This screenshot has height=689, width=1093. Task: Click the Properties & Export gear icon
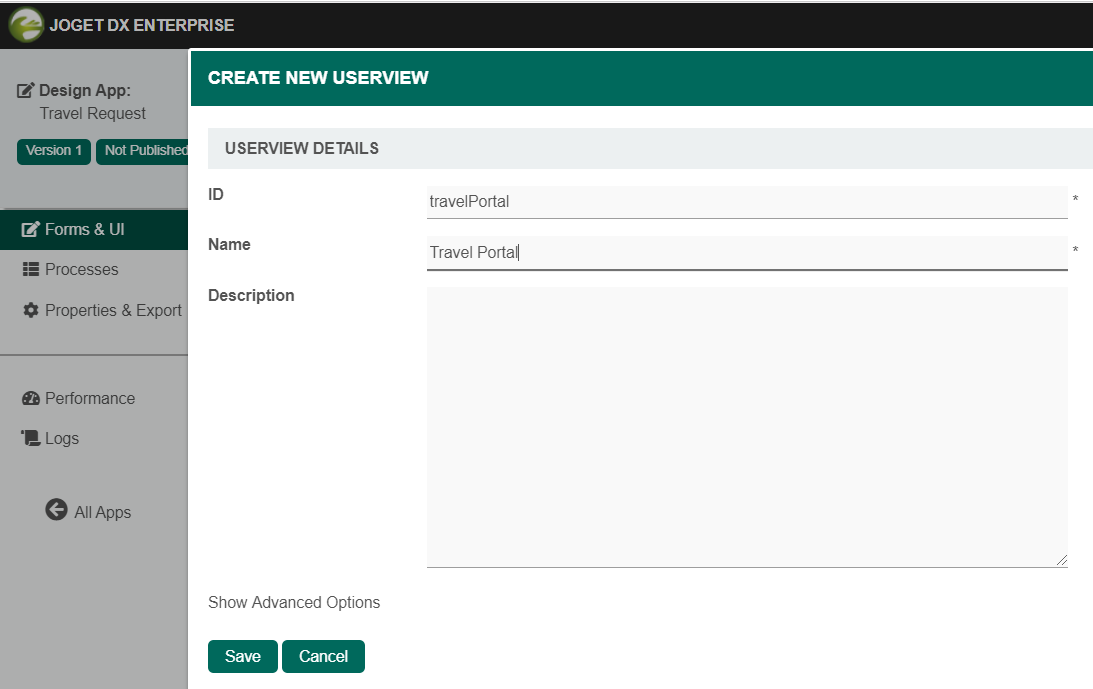[30, 310]
